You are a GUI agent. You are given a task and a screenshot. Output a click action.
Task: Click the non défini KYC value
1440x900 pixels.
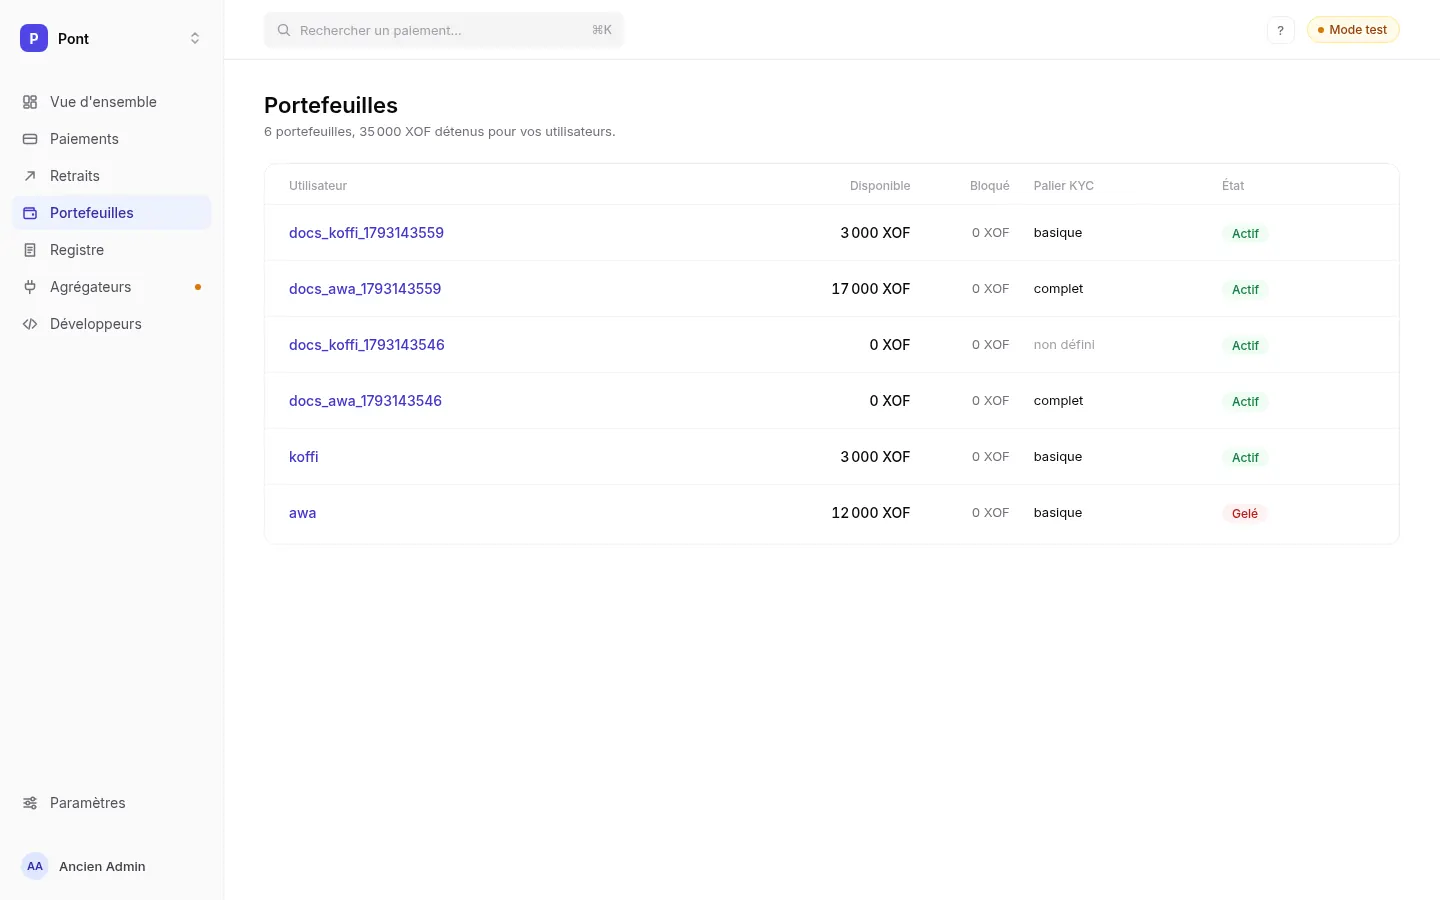[x=1064, y=345]
